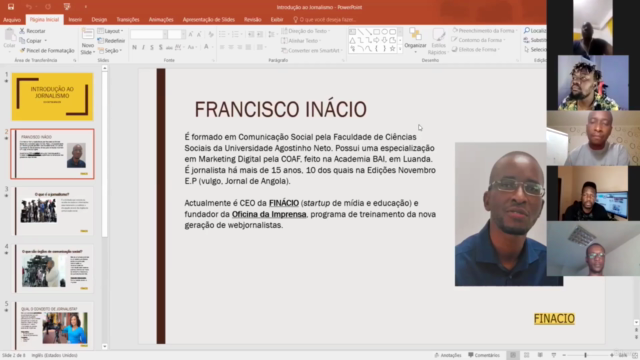The image size is (640, 360).
Task: Switch to Apresentação de Slides tab
Action: pos(209,20)
